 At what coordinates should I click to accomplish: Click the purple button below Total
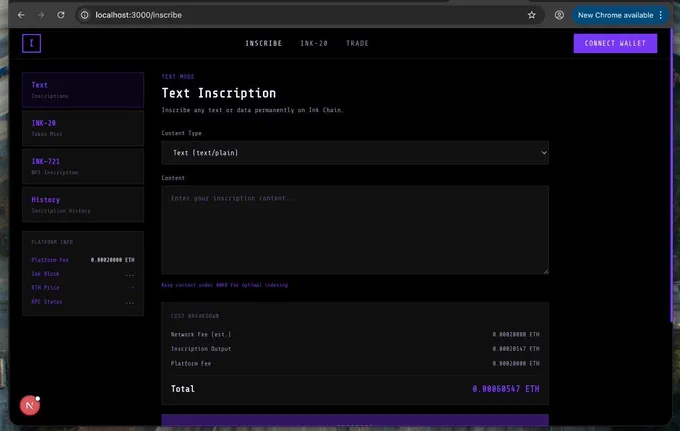tap(355, 420)
